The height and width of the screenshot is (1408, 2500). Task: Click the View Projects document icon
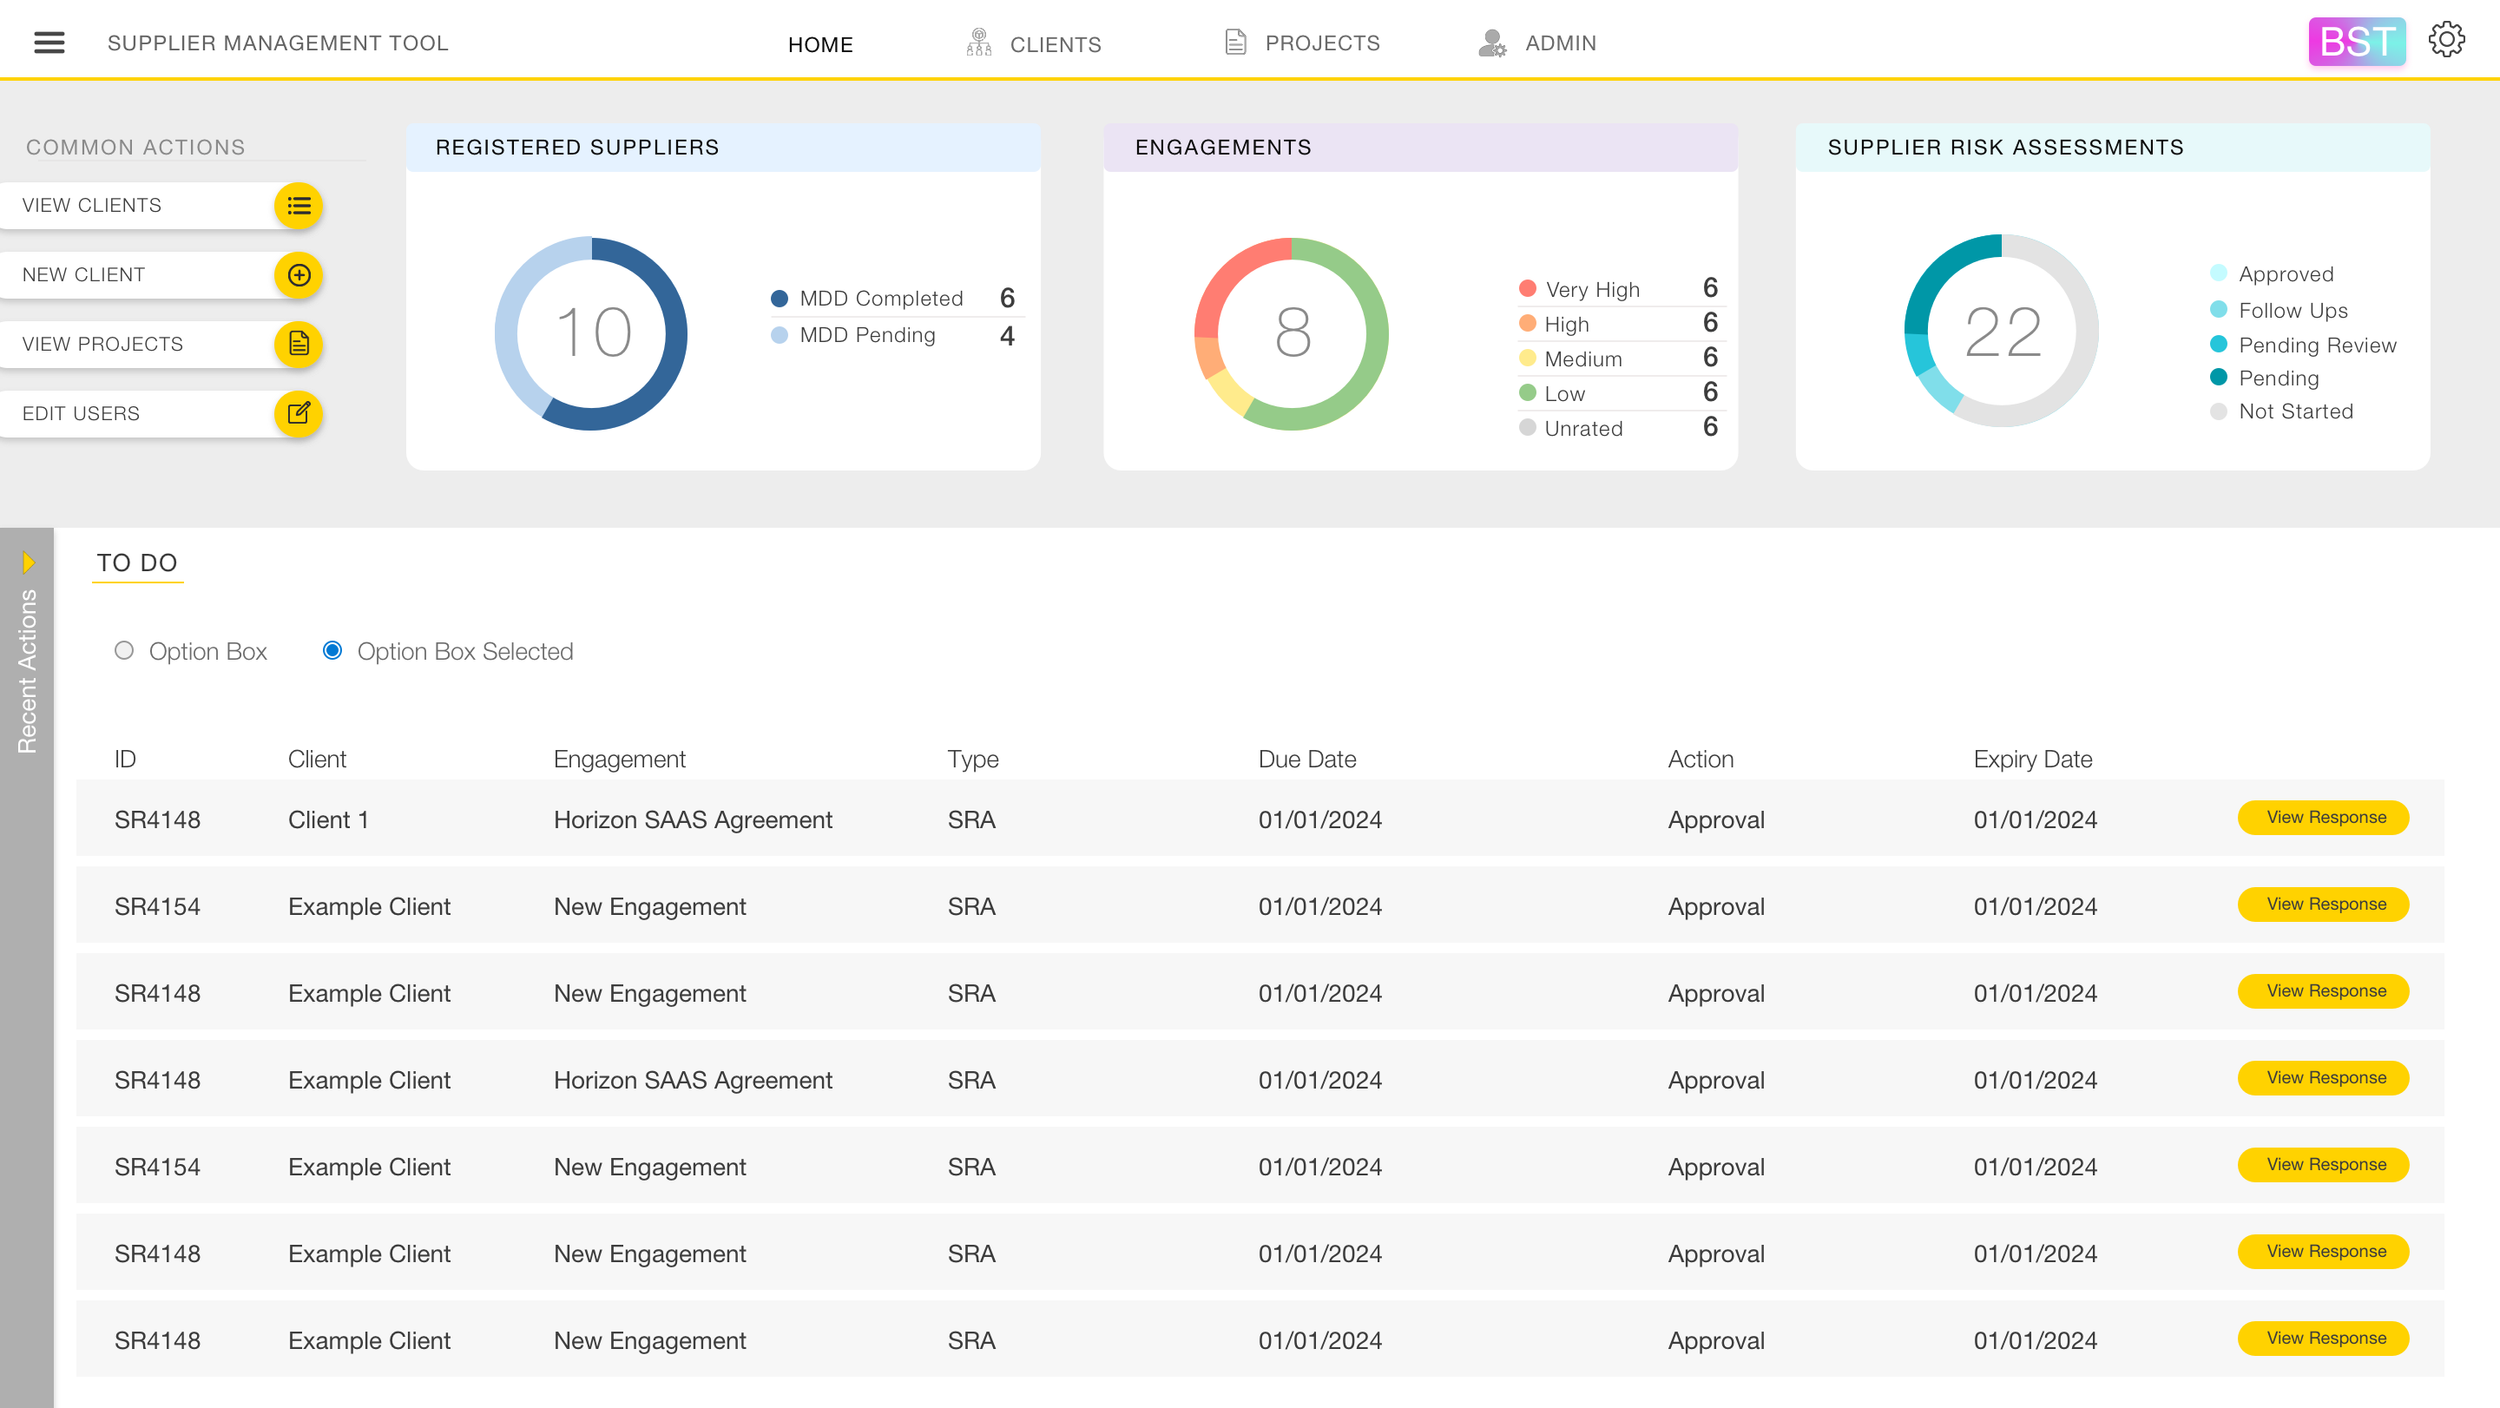click(298, 344)
